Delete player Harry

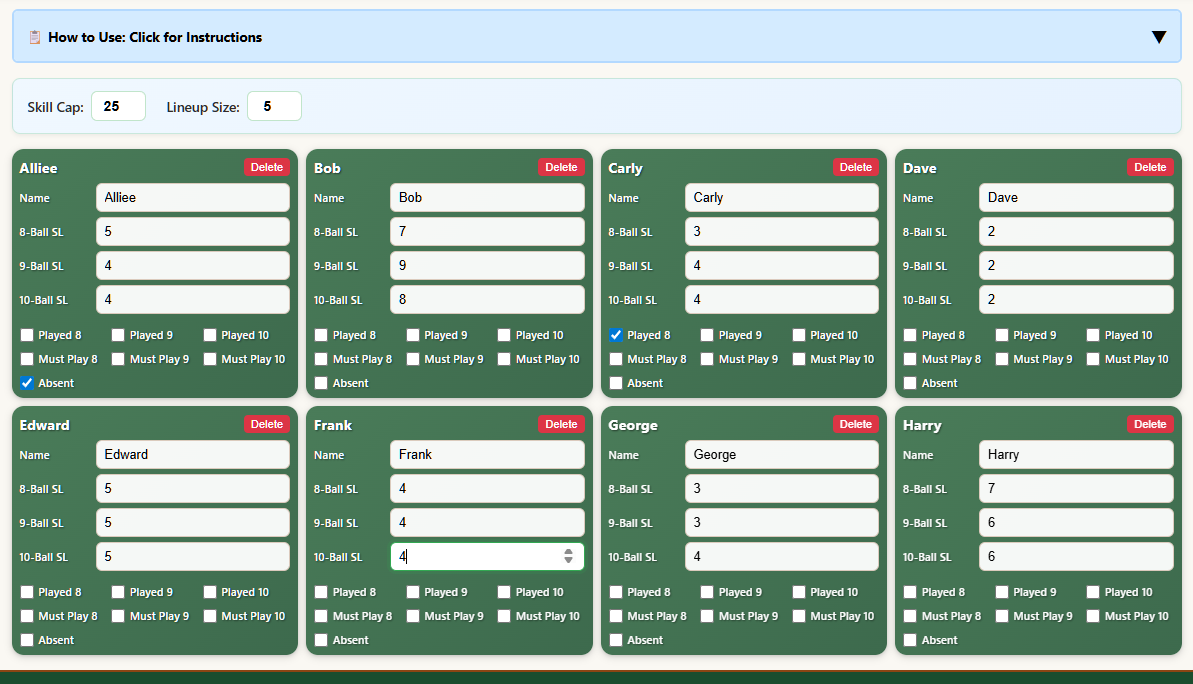(x=1150, y=423)
